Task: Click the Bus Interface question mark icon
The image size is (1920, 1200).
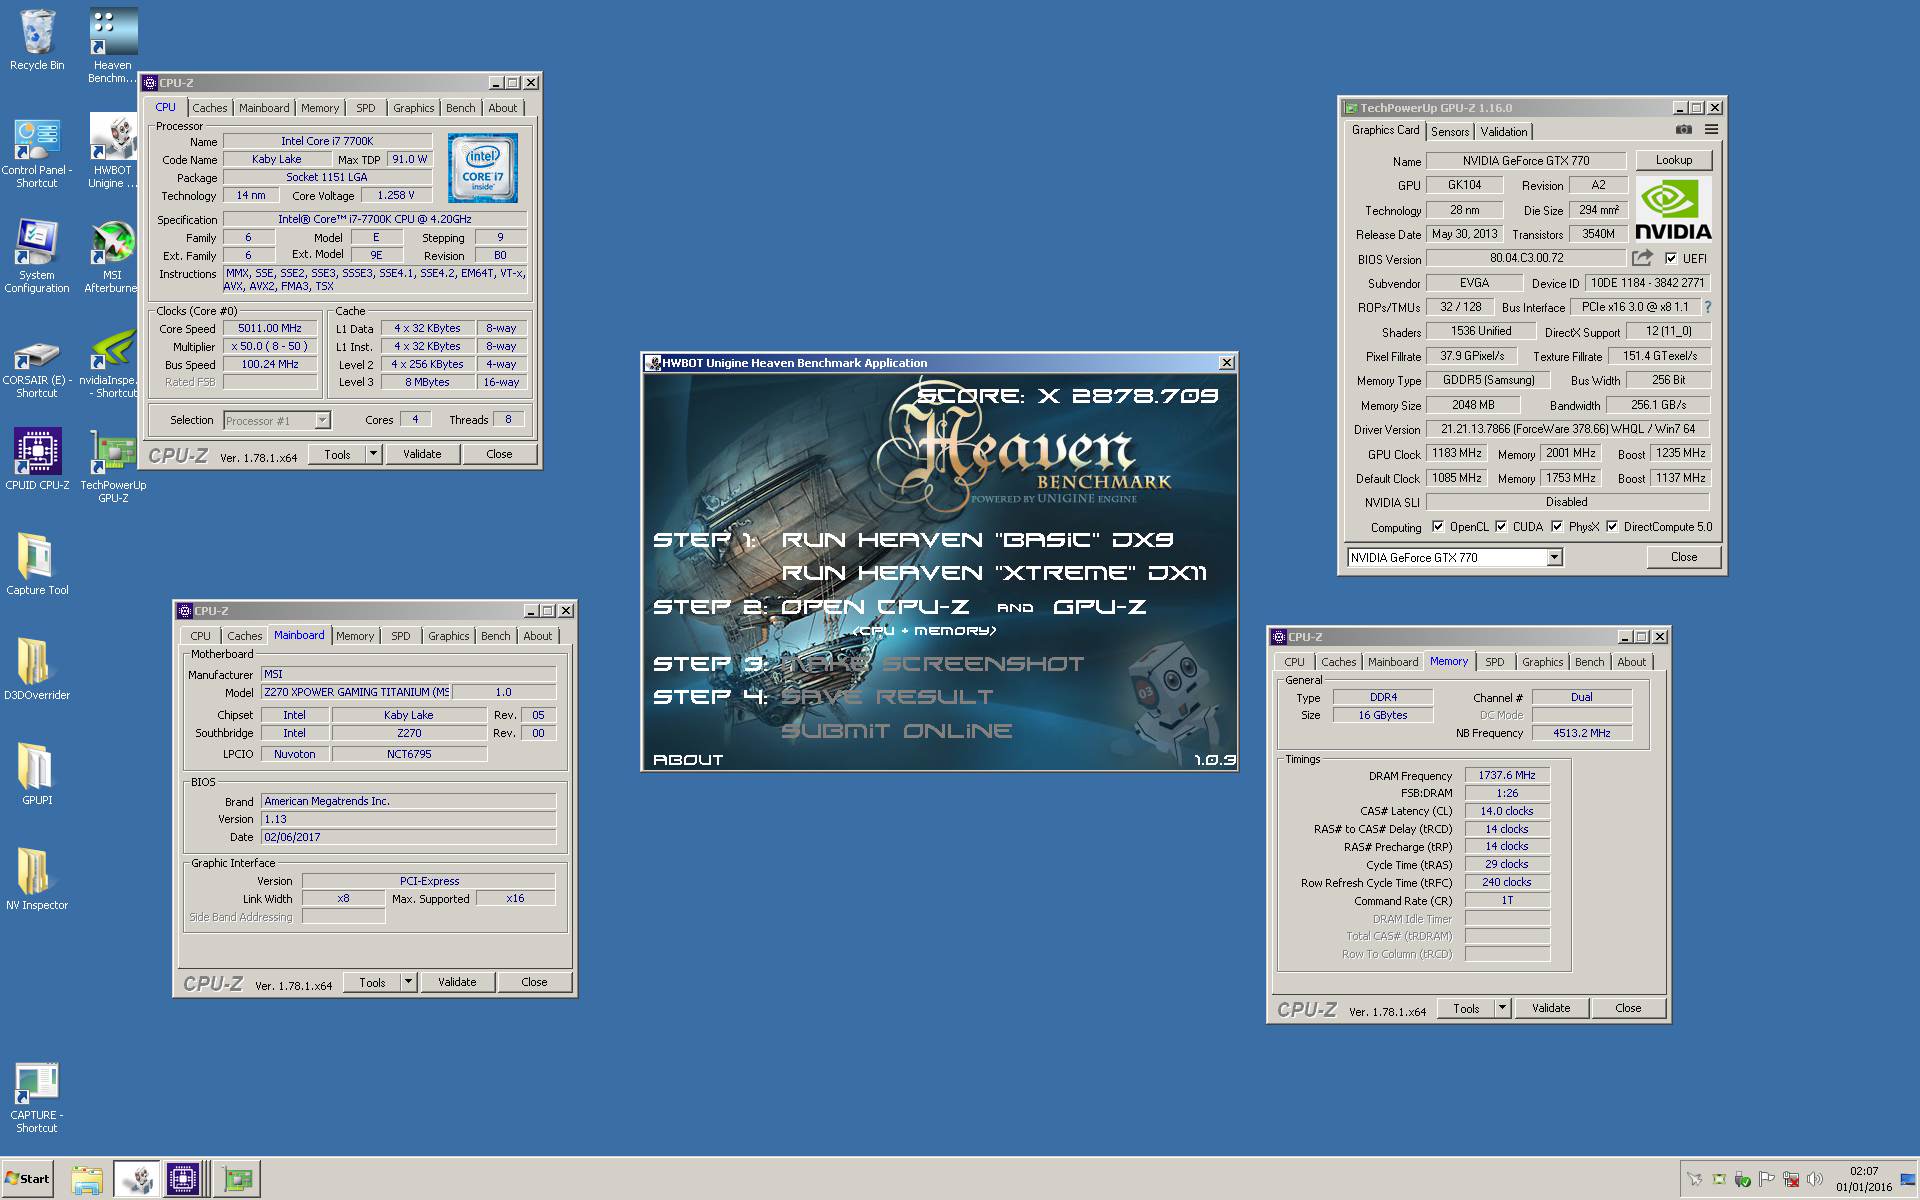Action: point(1708,307)
